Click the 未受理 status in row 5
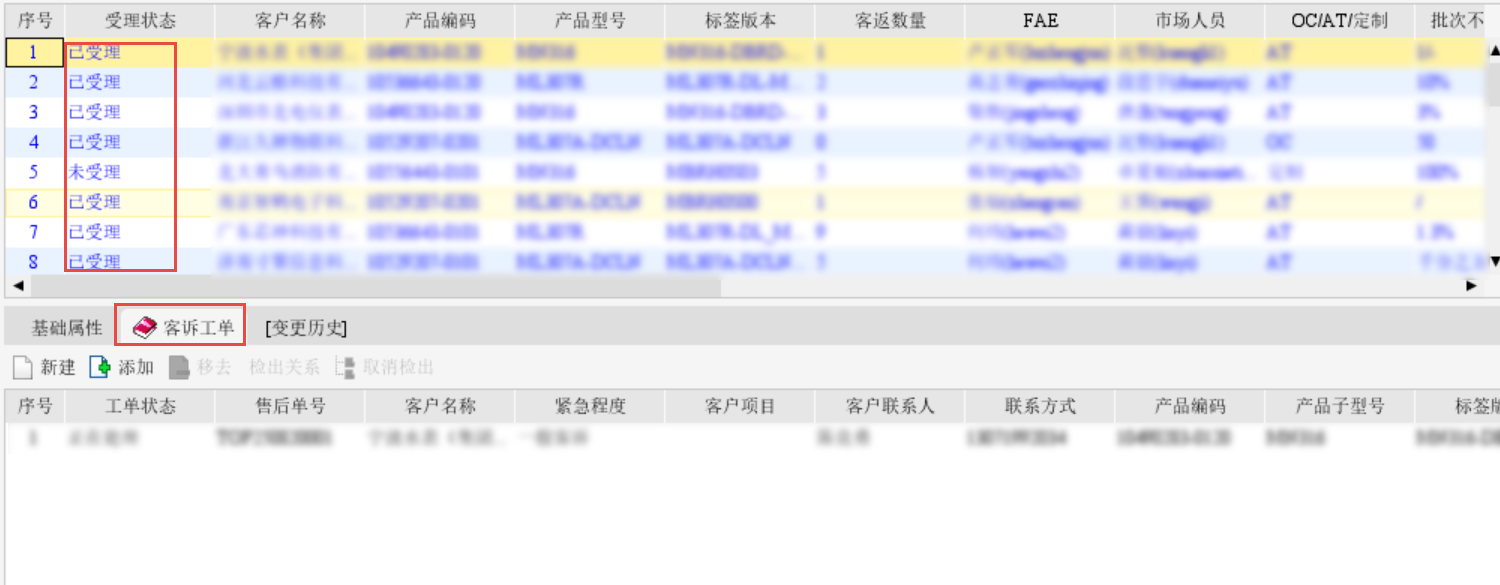Image resolution: width=1500 pixels, height=585 pixels. coord(94,172)
